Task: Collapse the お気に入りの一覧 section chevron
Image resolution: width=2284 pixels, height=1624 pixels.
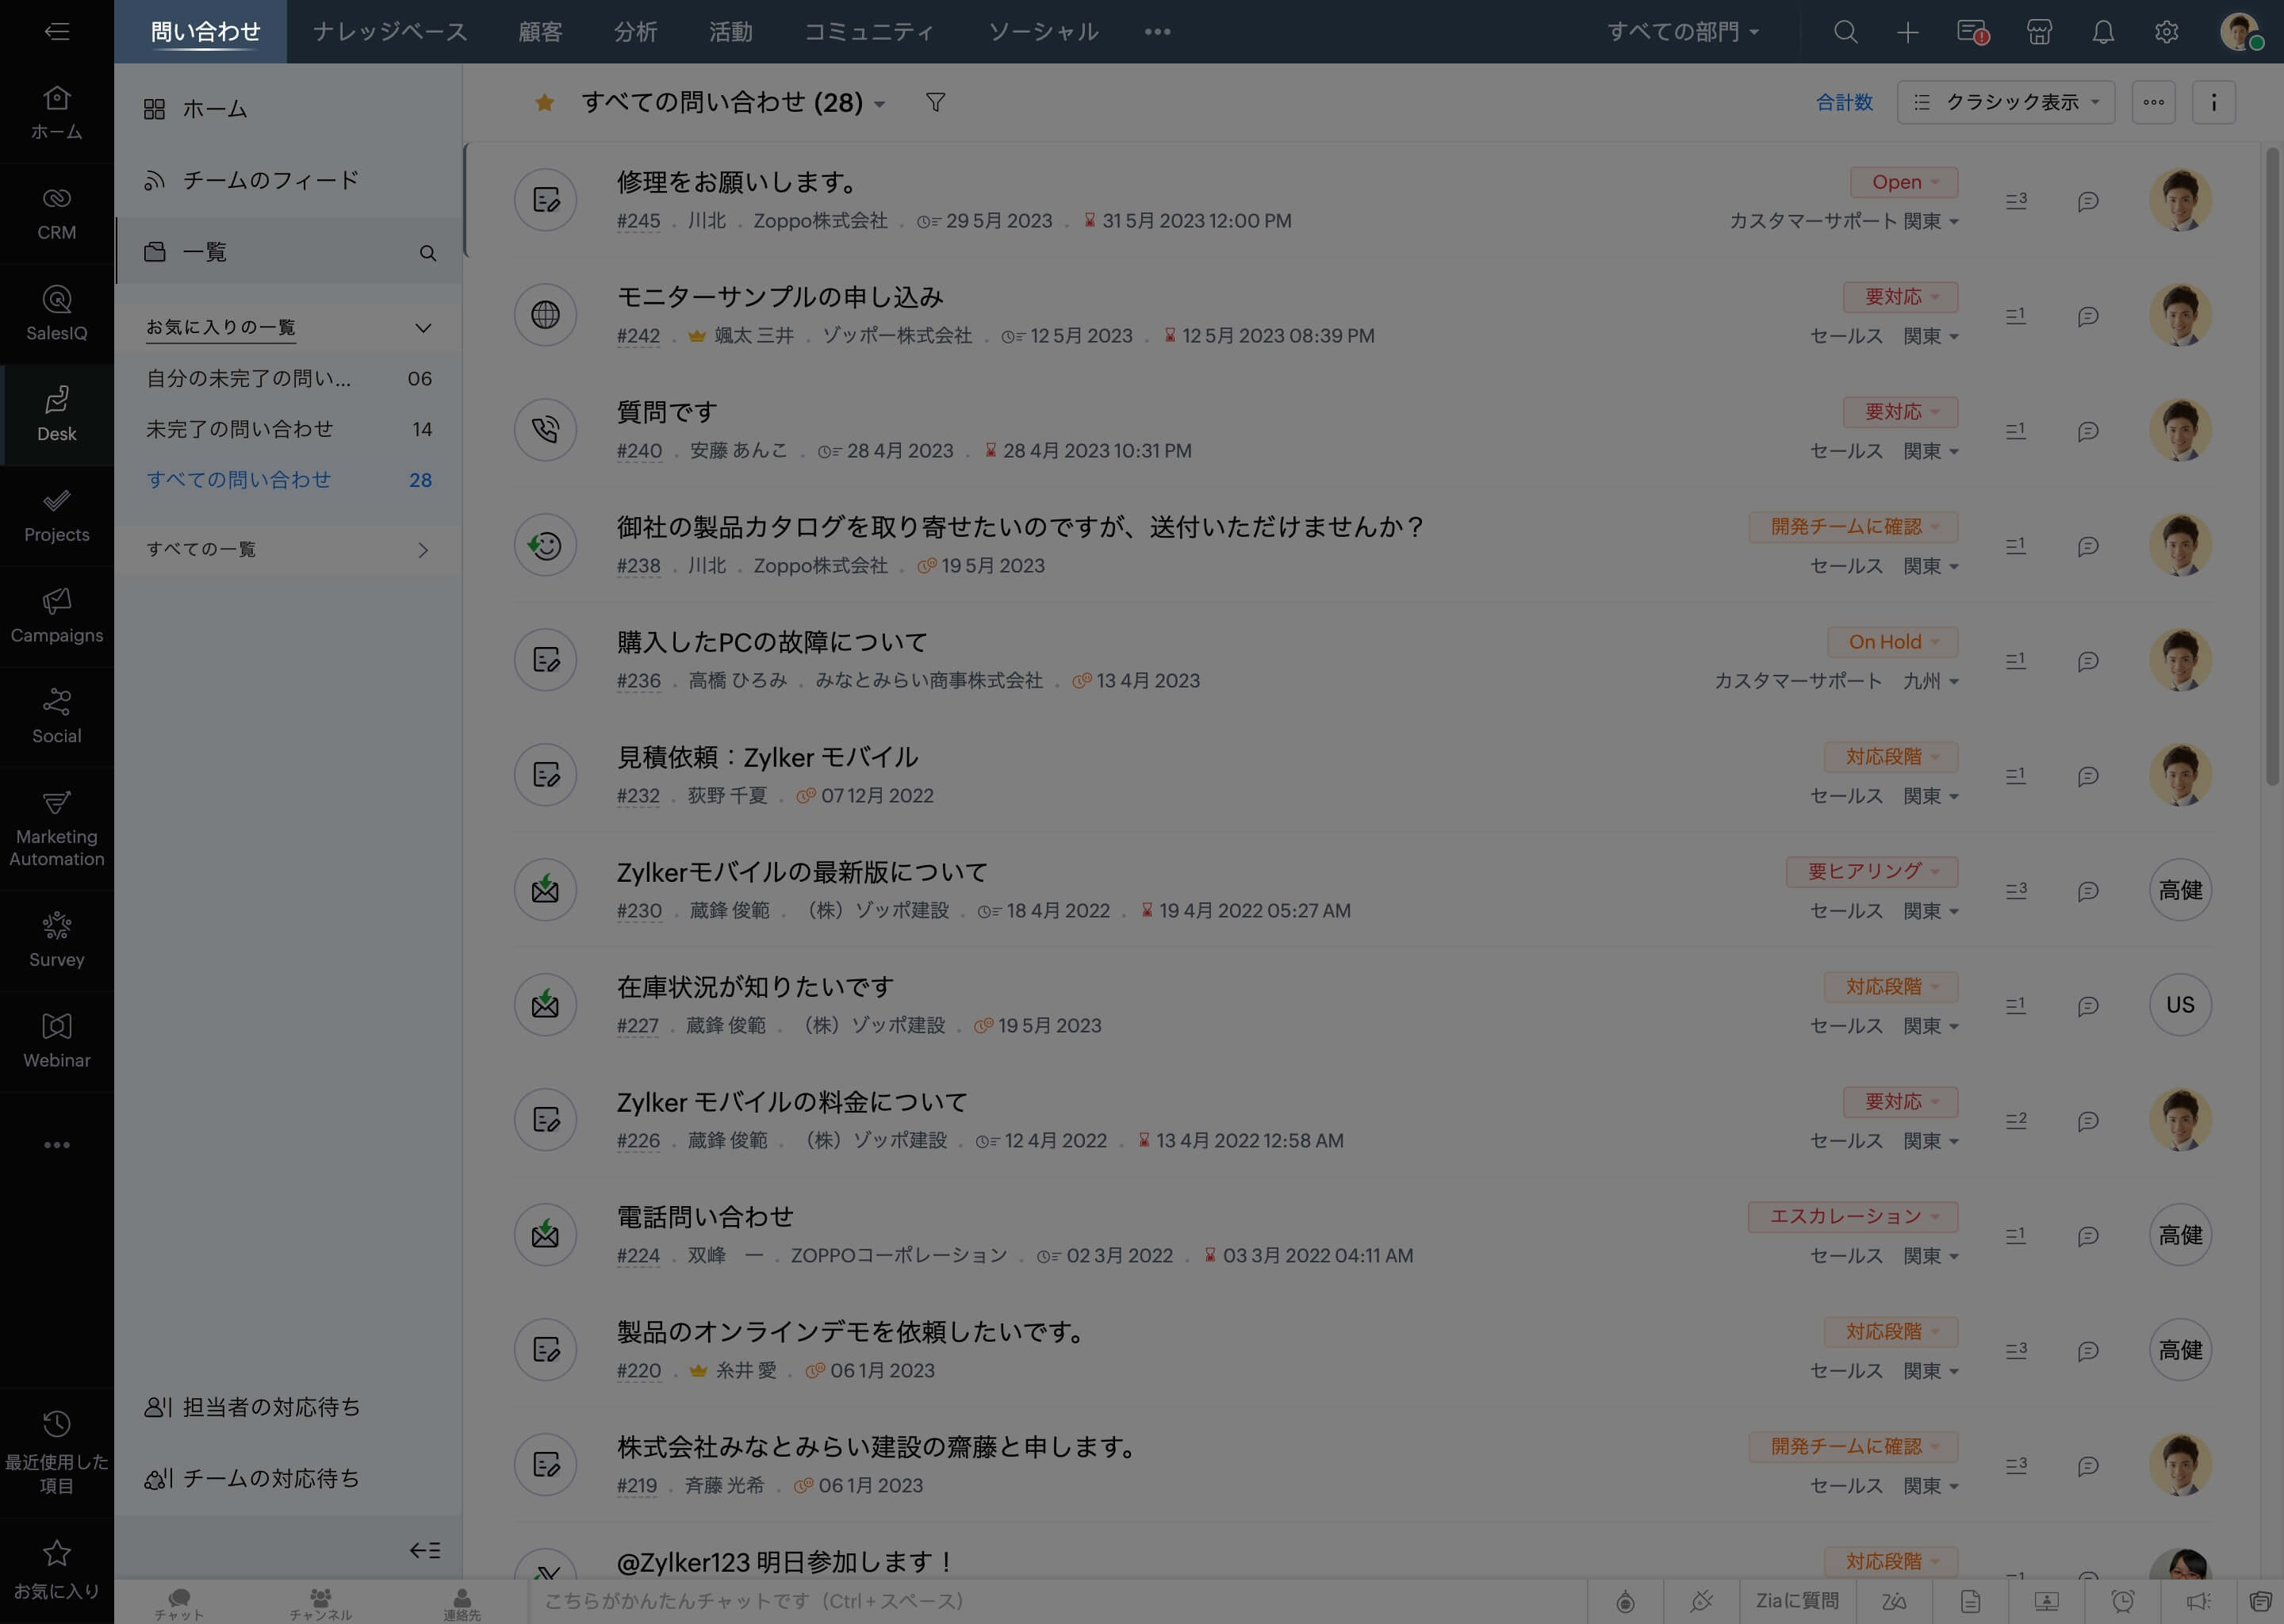Action: [x=423, y=328]
